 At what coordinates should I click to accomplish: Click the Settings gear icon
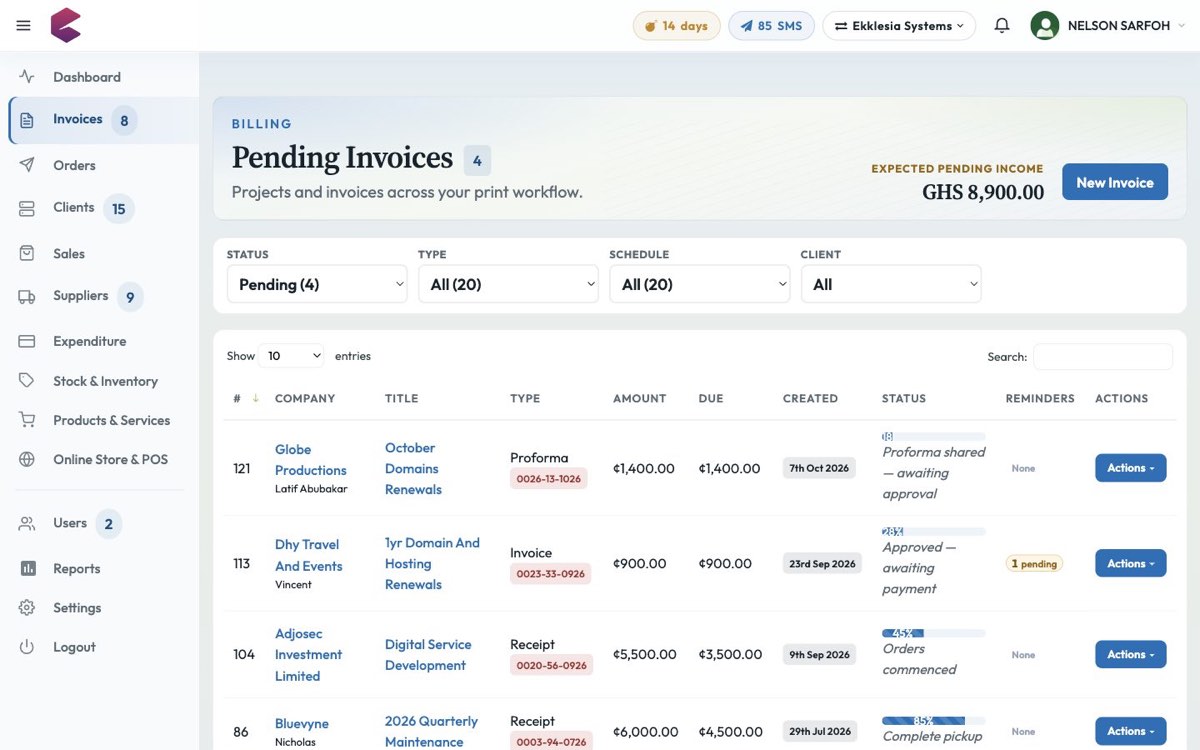tap(27, 608)
